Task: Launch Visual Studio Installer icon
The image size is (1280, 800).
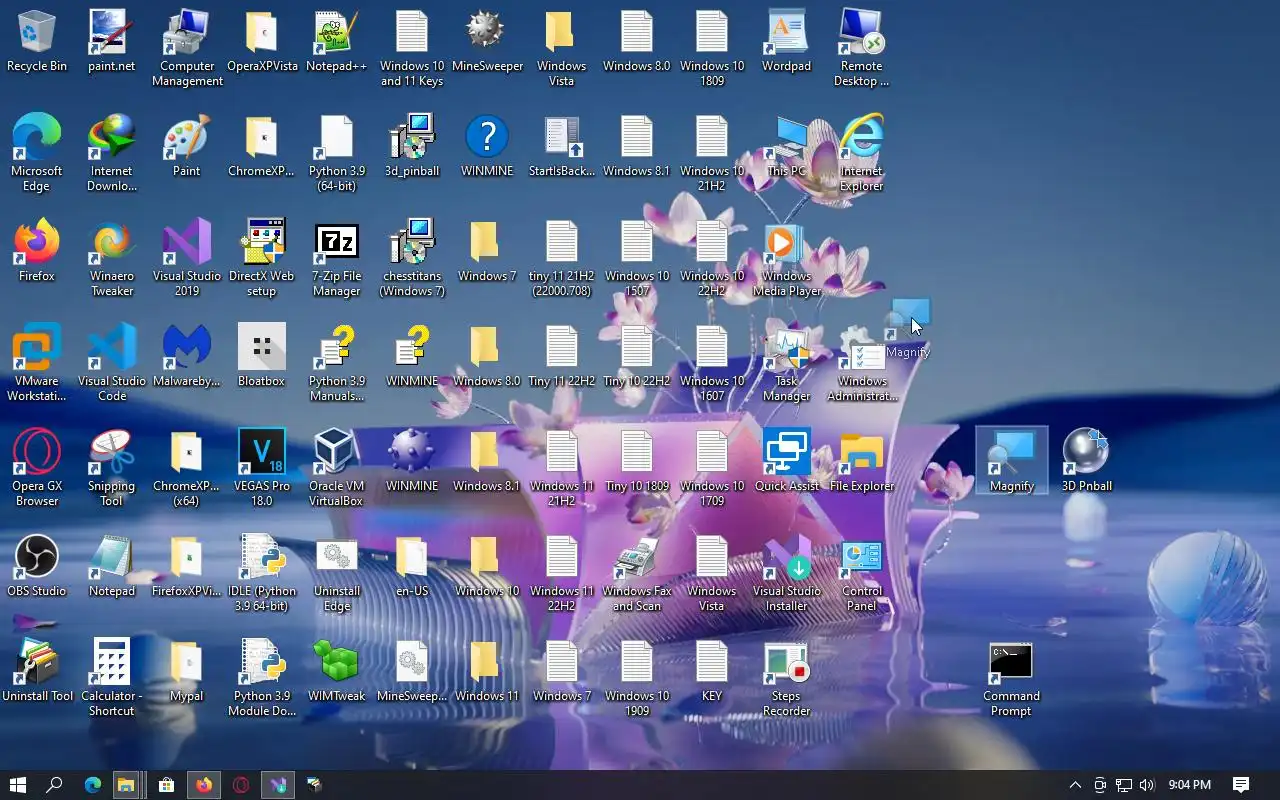Action: (787, 573)
